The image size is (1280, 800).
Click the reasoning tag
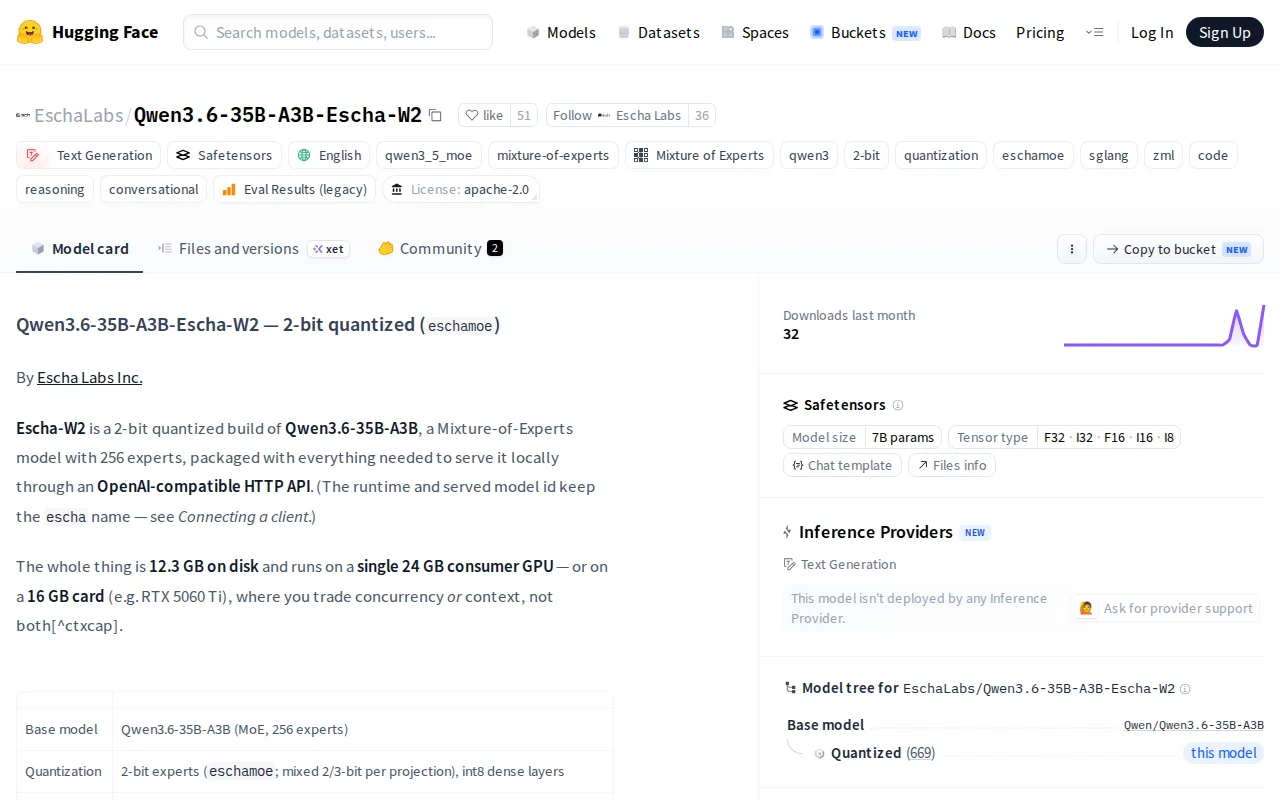click(x=55, y=189)
